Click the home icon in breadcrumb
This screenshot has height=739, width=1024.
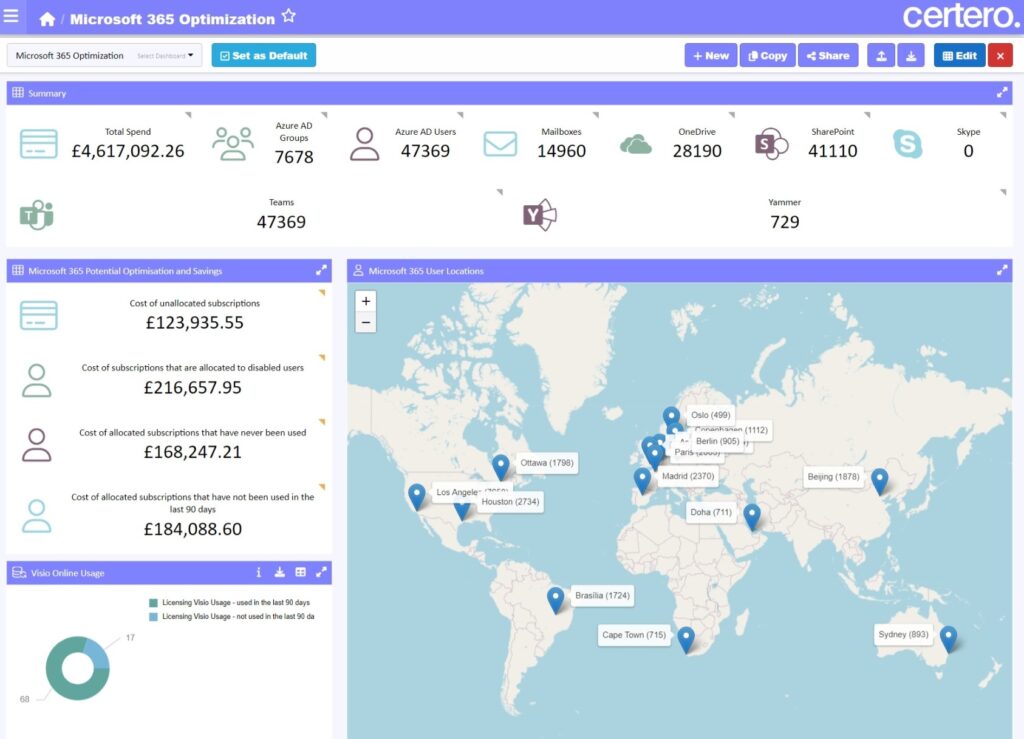[47, 19]
